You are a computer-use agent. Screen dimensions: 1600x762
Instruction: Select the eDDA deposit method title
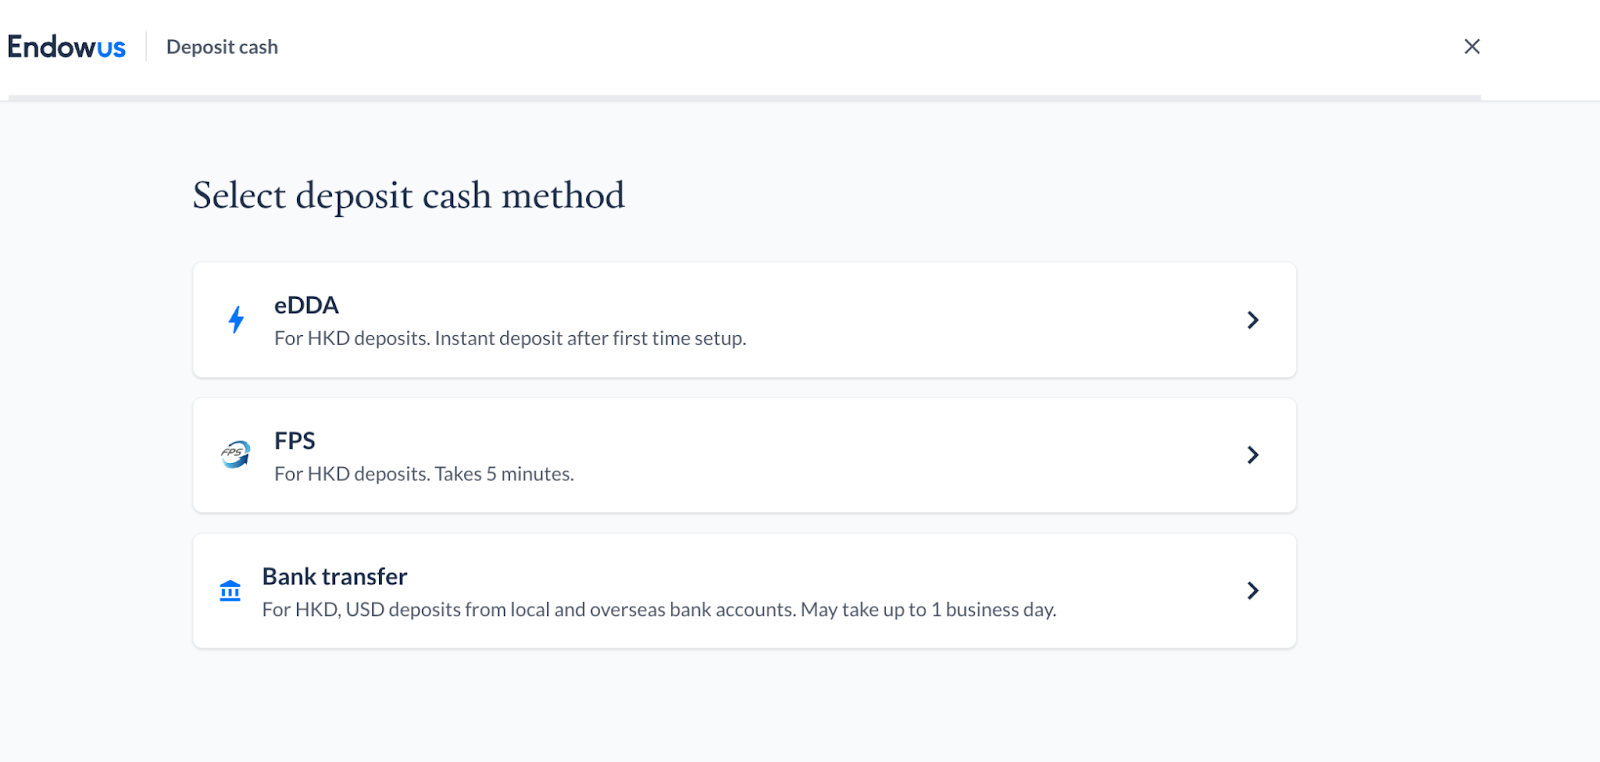coord(307,305)
